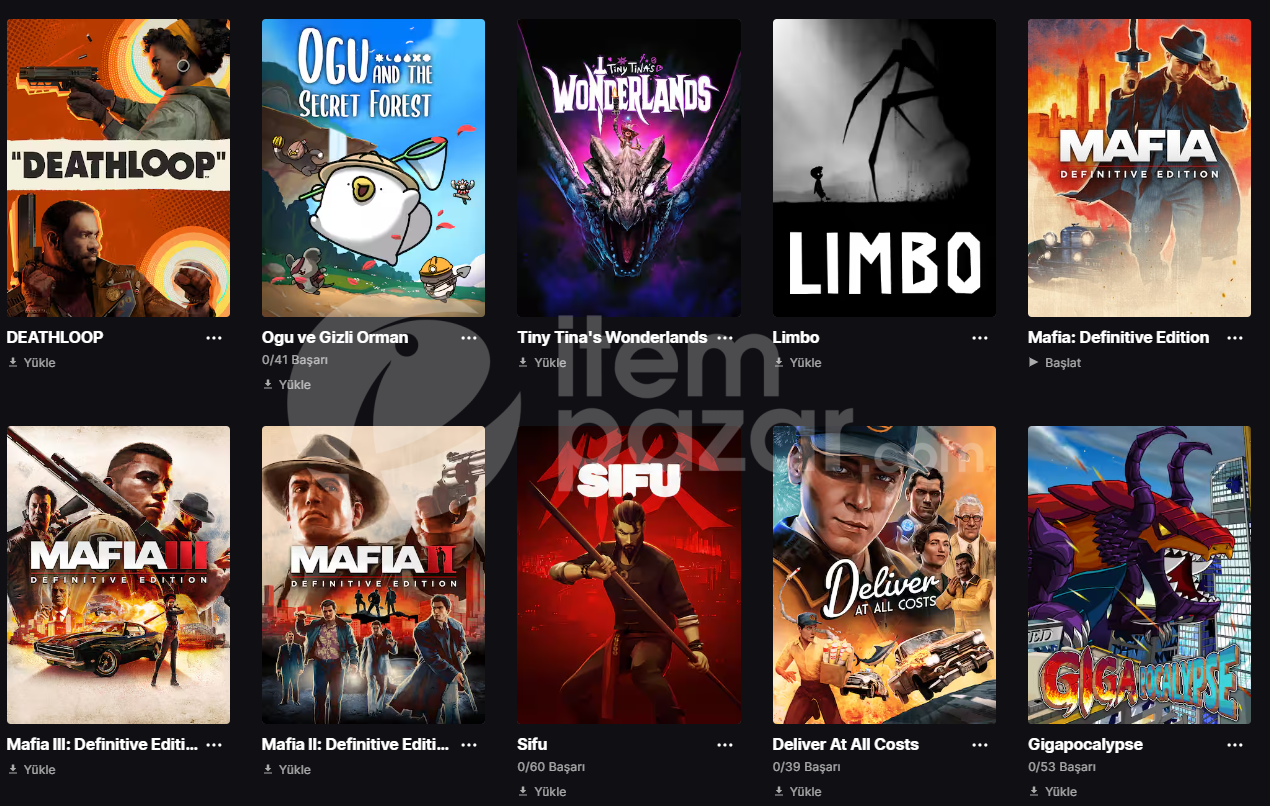Open the three-dot menu for DEATHLOOP

point(214,338)
